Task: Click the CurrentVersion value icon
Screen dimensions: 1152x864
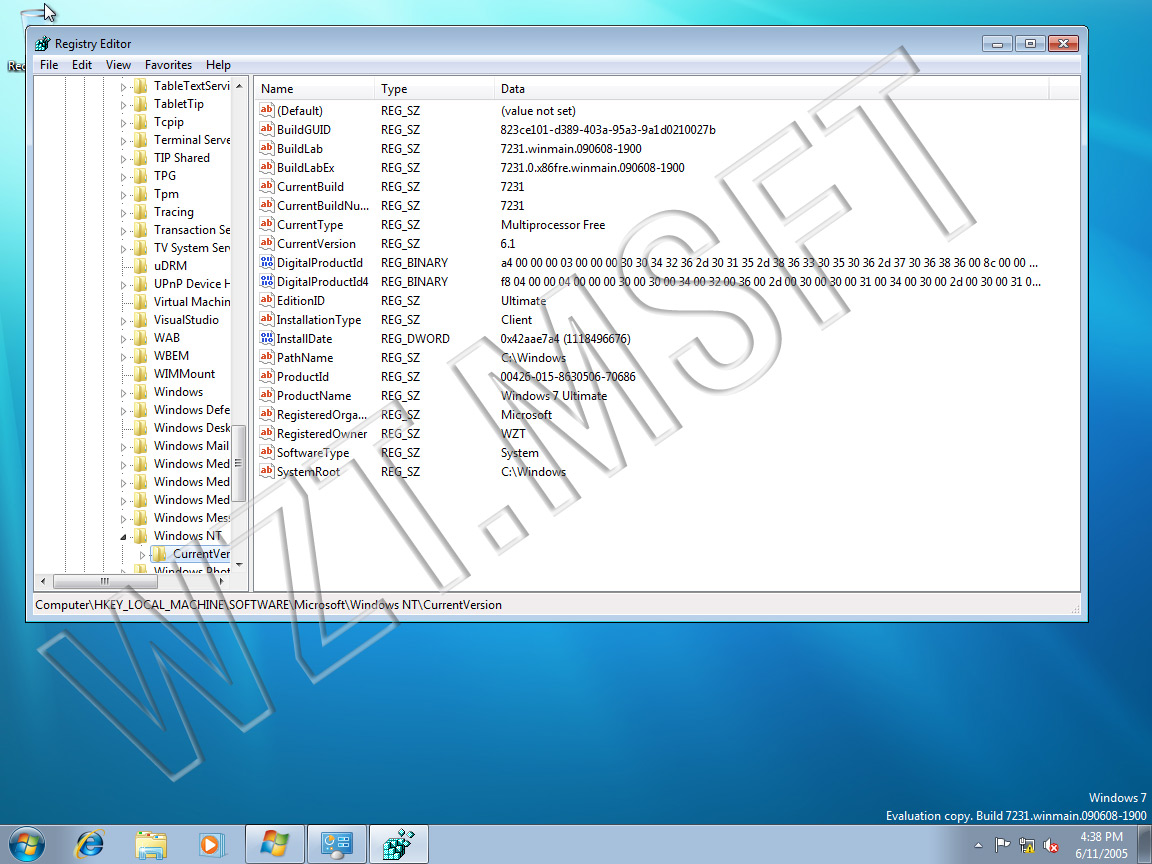Action: 266,244
